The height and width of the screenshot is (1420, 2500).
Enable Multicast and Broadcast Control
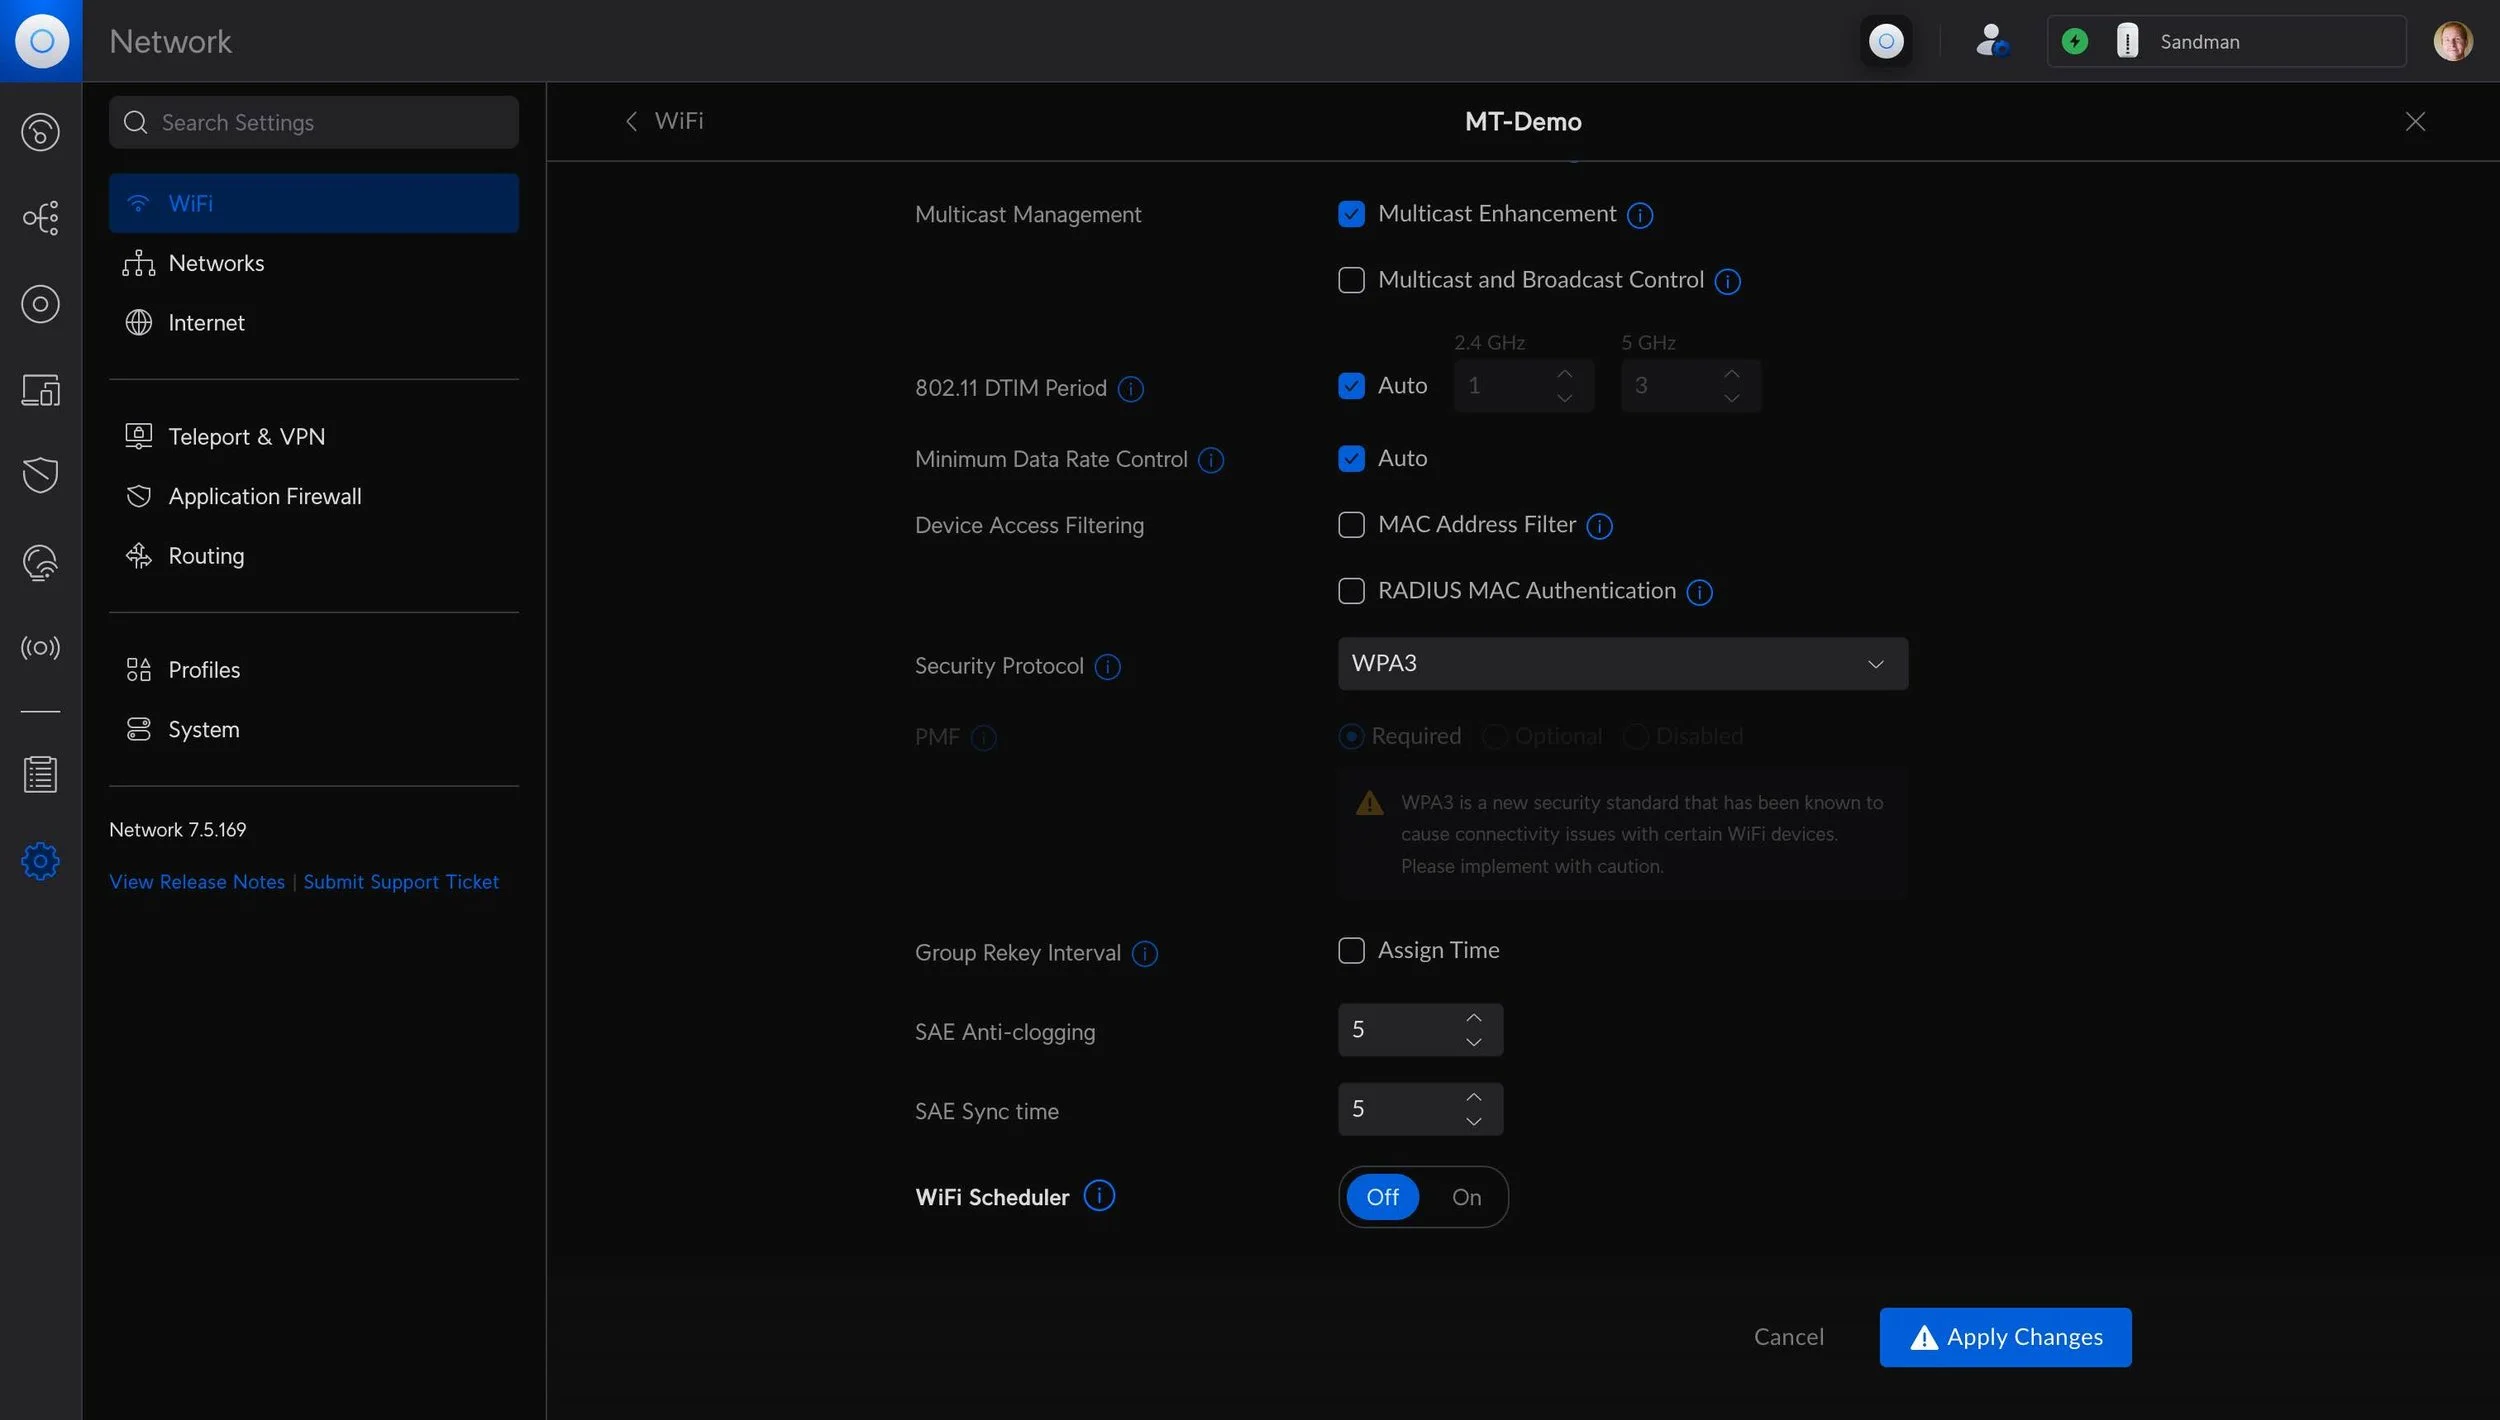point(1351,280)
